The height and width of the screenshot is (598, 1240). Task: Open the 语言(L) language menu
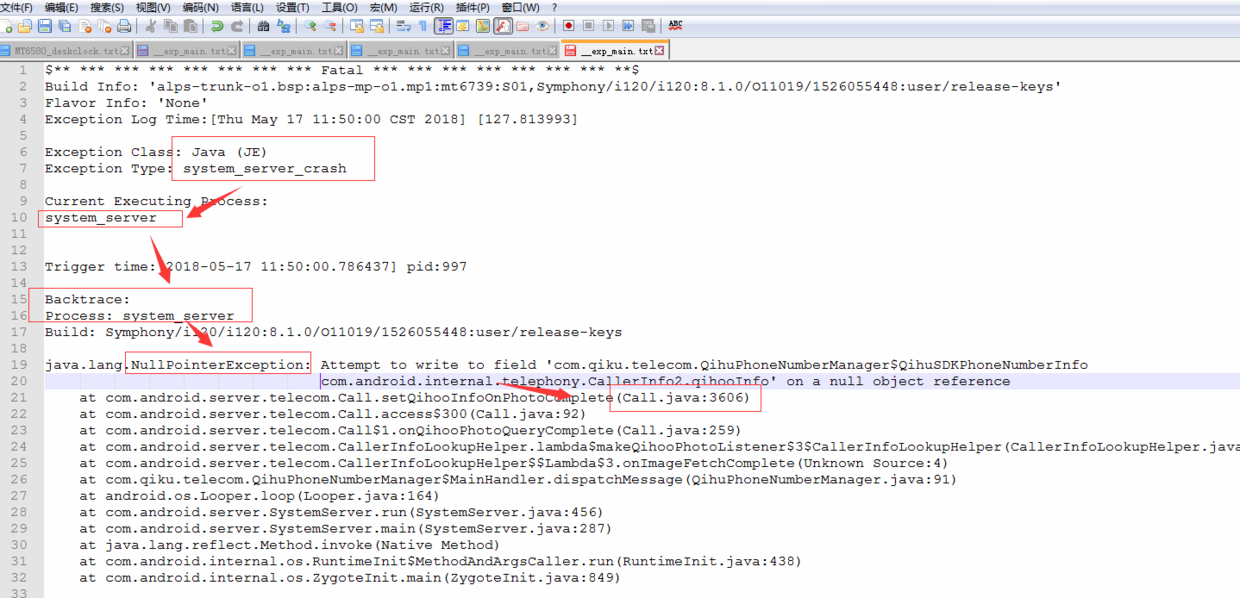tap(246, 7)
